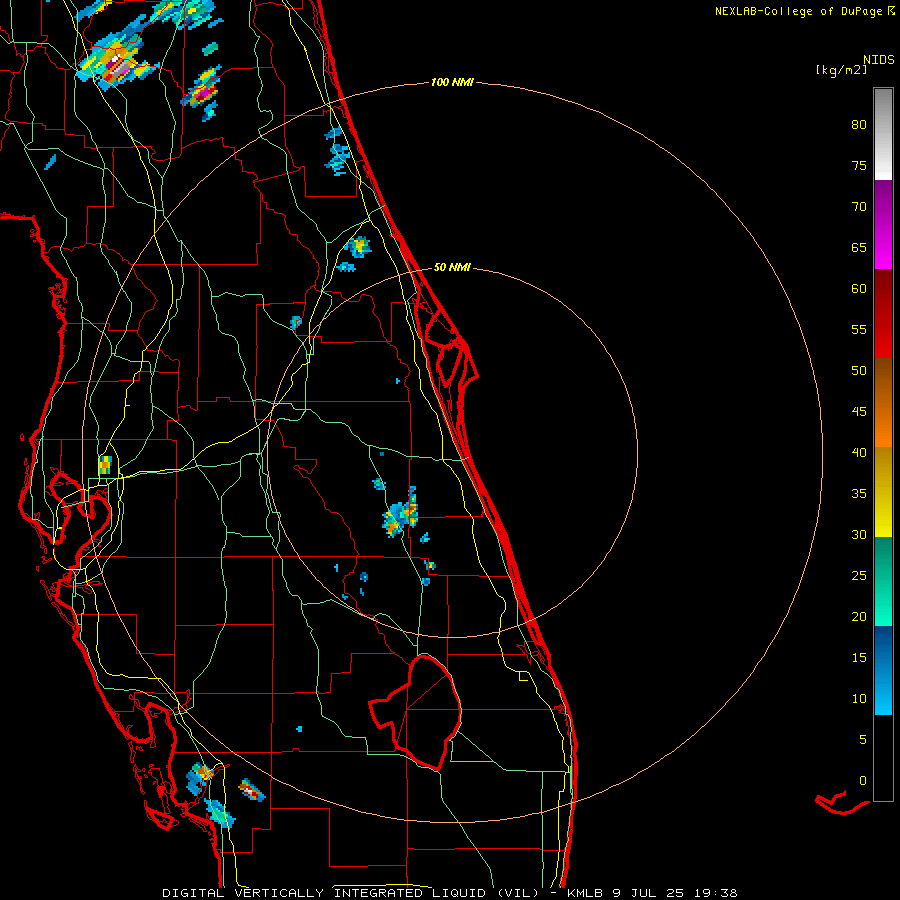Select the 70 value on the VIL scale
Viewport: 900px width, 900px height.
[x=859, y=207]
